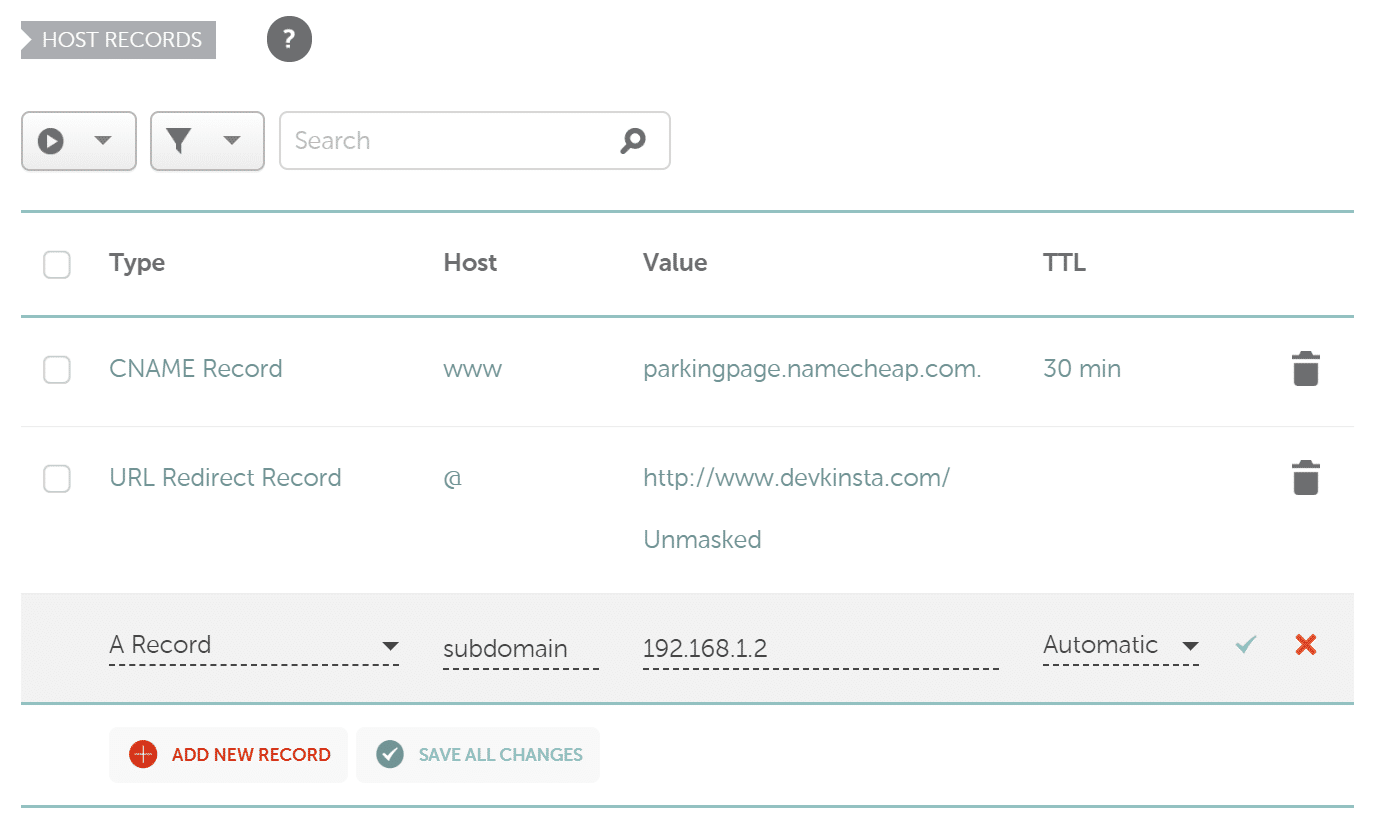Open the Unmasked redirect setting
The width and height of the screenshot is (1381, 838).
pyautogui.click(x=702, y=539)
